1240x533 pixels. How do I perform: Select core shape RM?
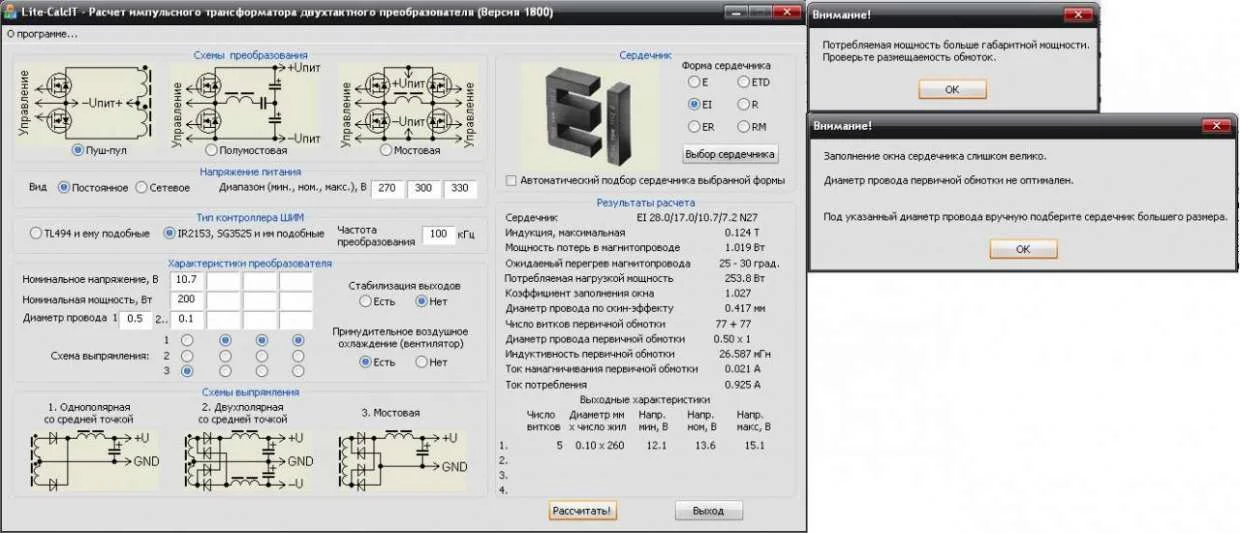click(x=743, y=127)
